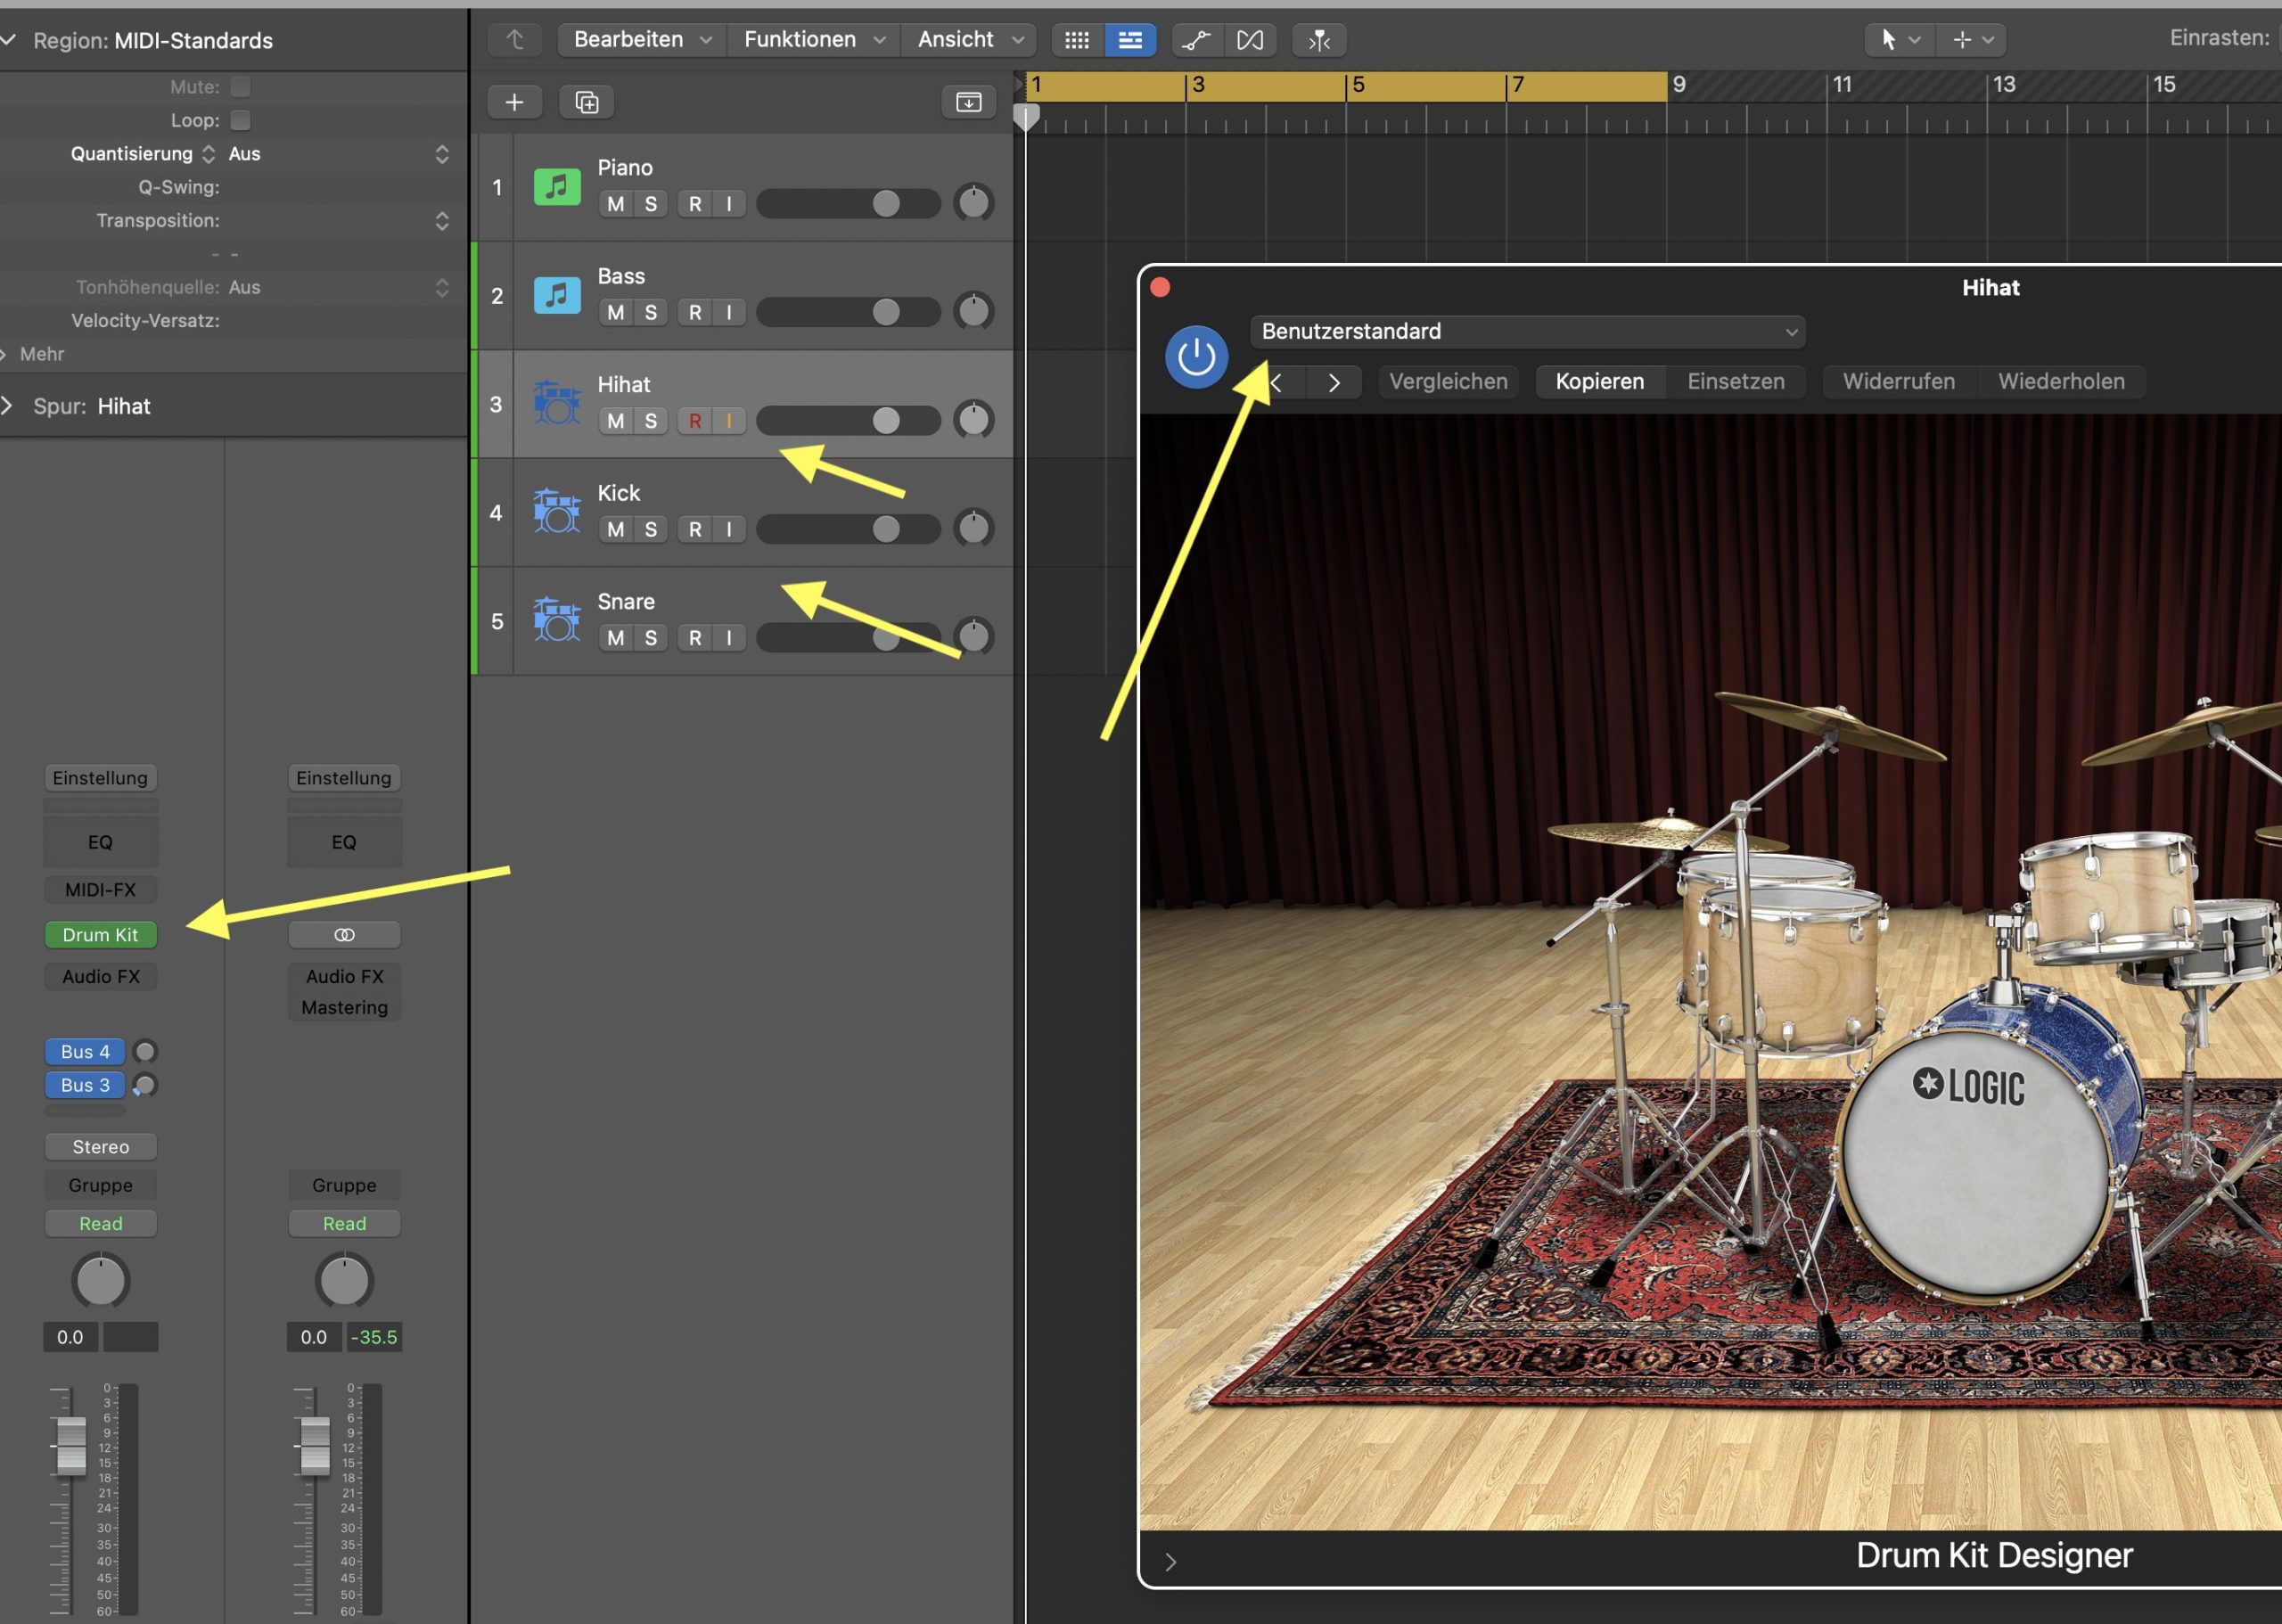Click the Bass track instrument icon
This screenshot has width=2282, height=1624.
tap(557, 295)
